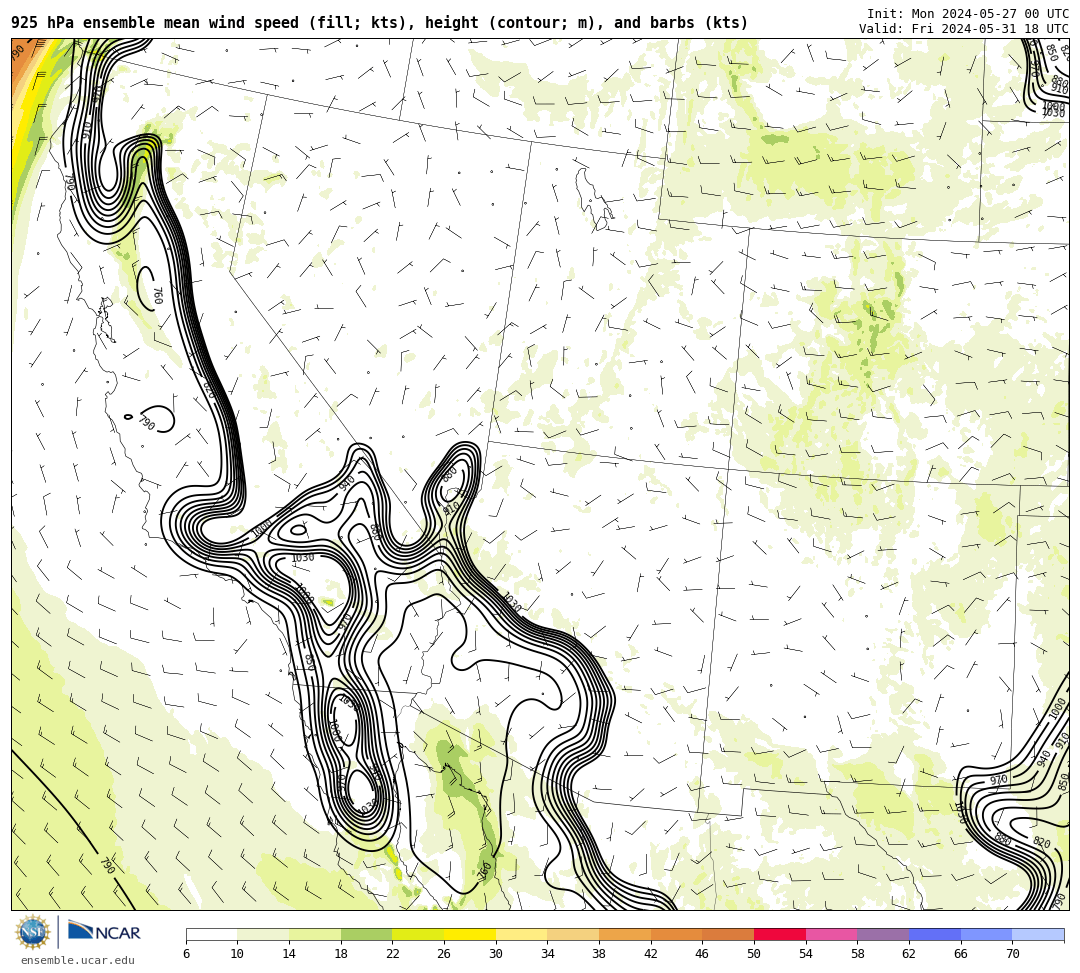Click the colorbar tick label 54

[x=805, y=954]
